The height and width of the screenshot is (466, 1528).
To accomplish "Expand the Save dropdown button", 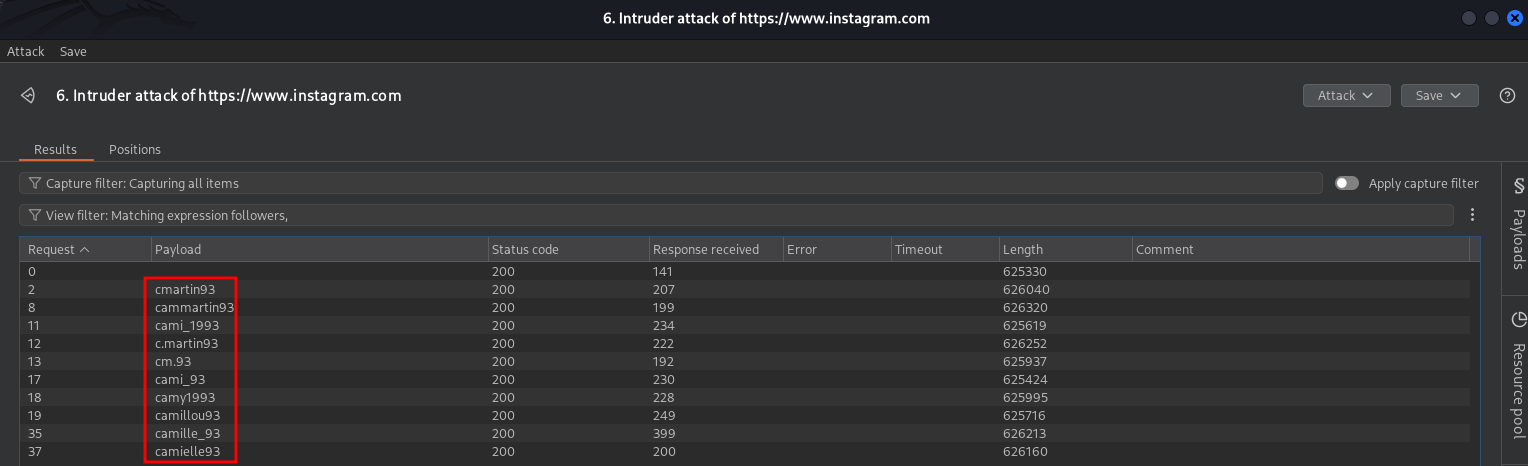I will [1439, 95].
